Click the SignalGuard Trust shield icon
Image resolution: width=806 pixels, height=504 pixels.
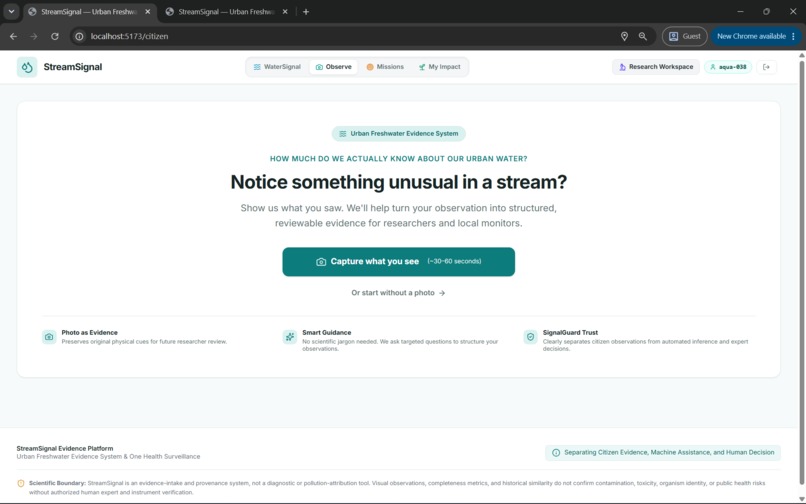coord(530,337)
